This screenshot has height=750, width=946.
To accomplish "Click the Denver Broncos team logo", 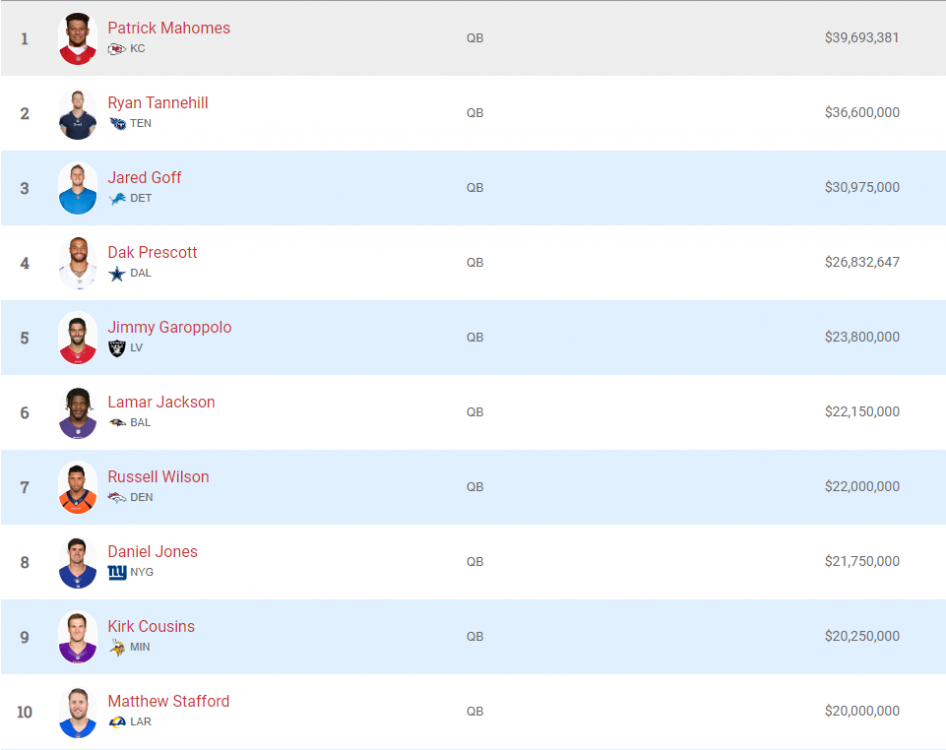I will coord(117,498).
